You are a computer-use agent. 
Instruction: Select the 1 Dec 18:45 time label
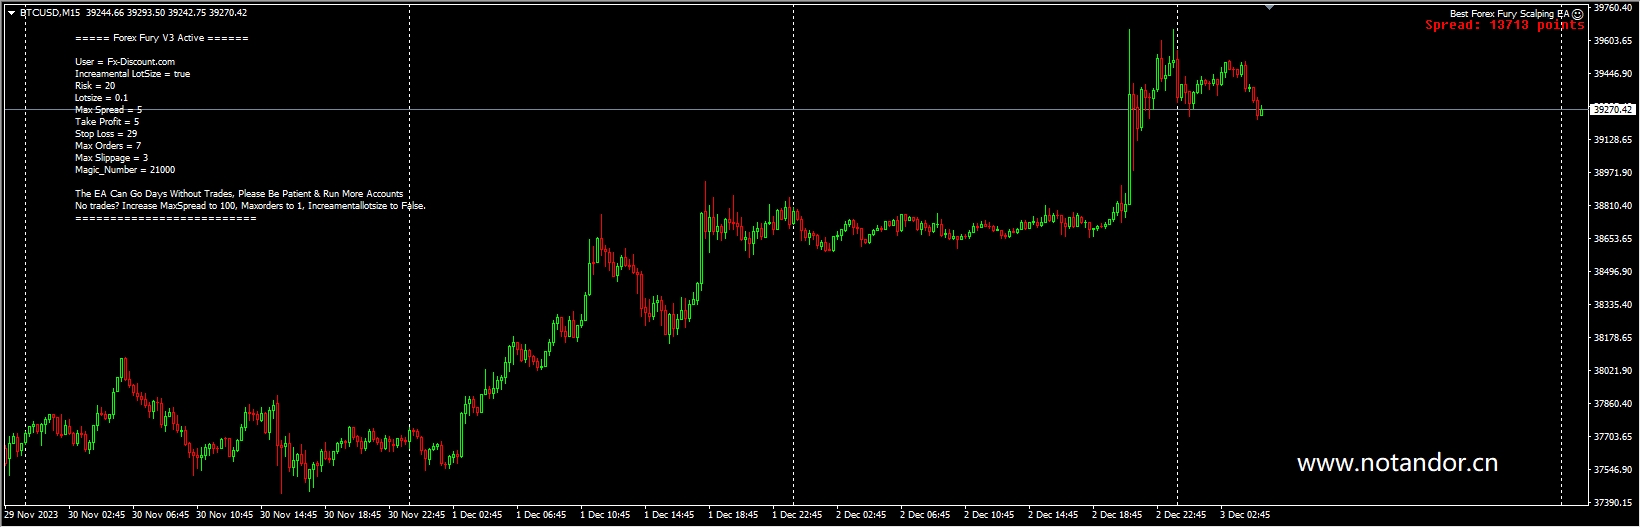[733, 516]
